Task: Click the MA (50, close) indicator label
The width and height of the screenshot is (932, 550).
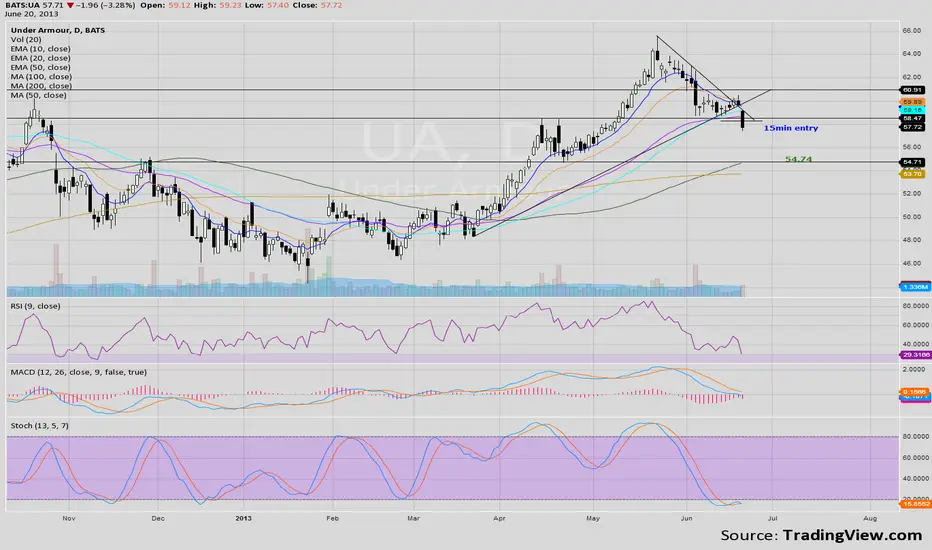Action: point(39,95)
